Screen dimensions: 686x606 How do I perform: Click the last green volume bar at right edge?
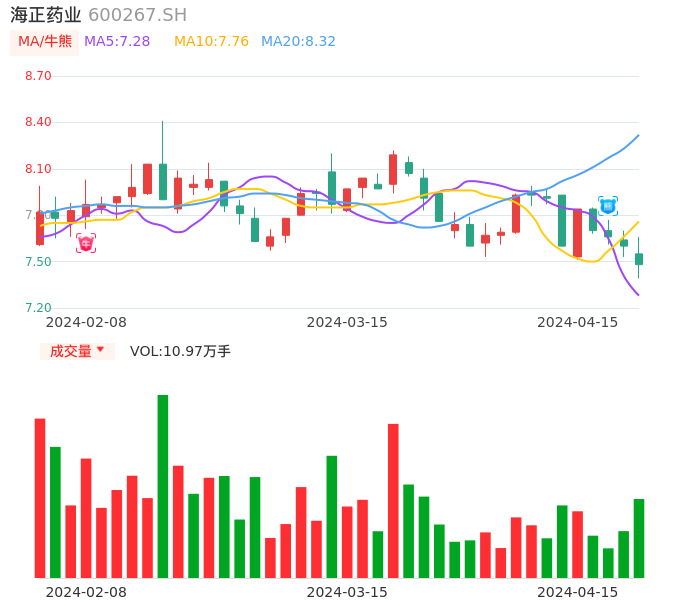(639, 538)
